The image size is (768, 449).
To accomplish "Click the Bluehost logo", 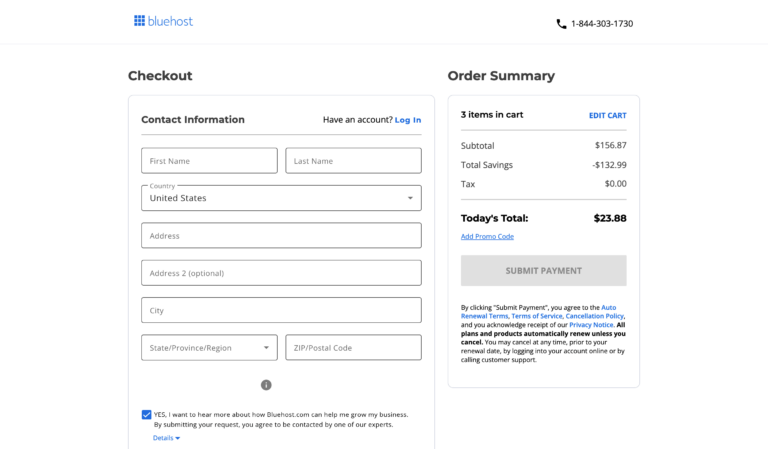I will (163, 21).
